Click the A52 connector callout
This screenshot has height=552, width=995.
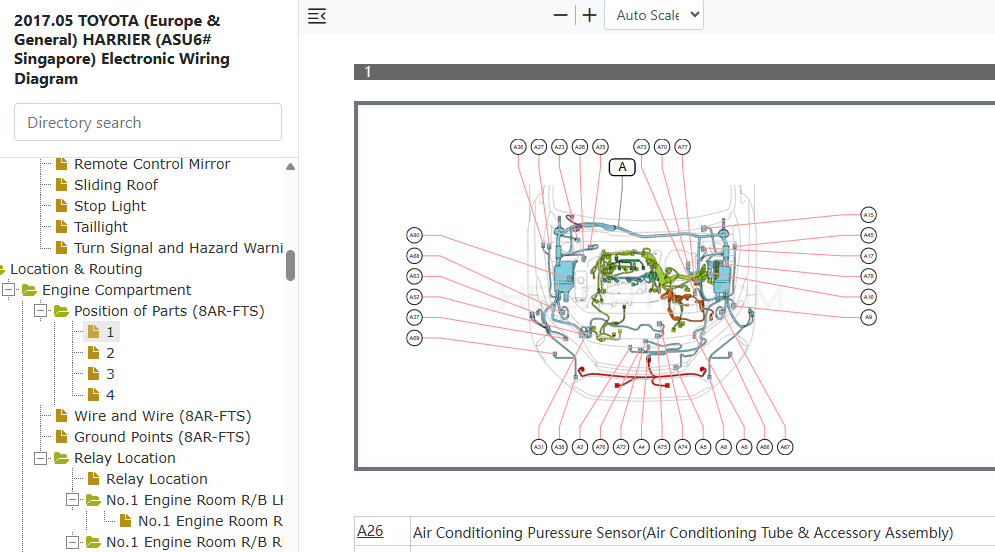[x=414, y=296]
